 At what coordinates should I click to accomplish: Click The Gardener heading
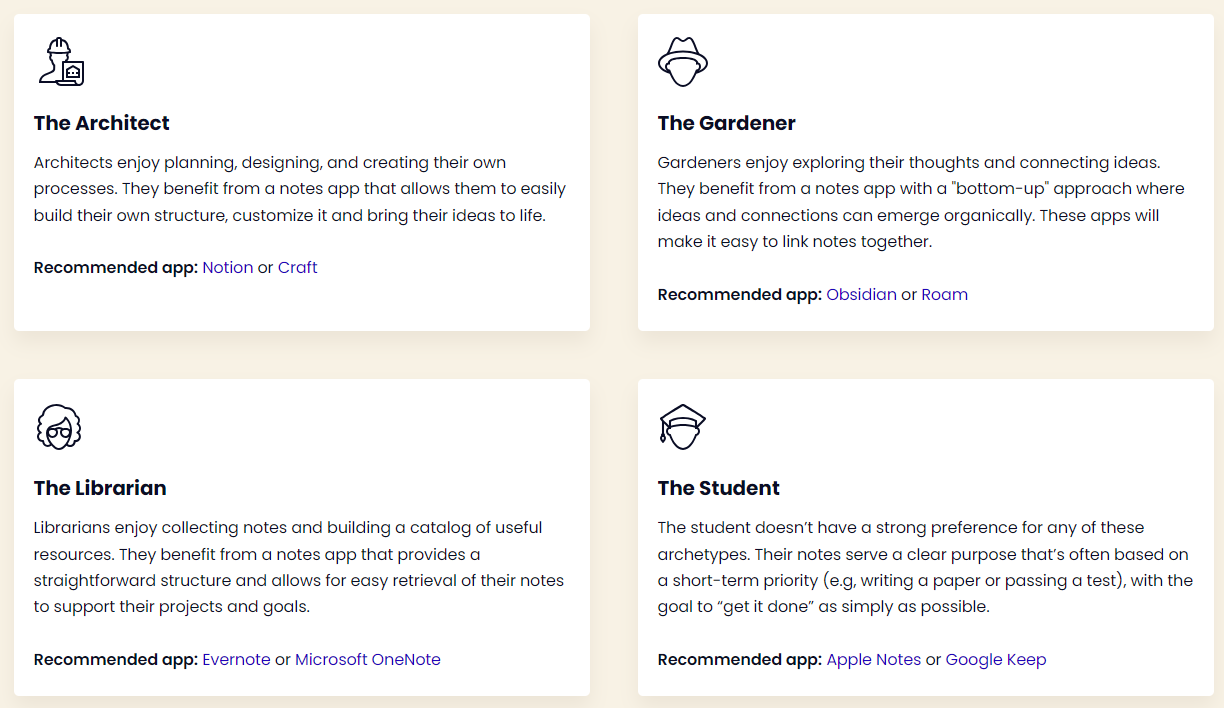point(727,123)
